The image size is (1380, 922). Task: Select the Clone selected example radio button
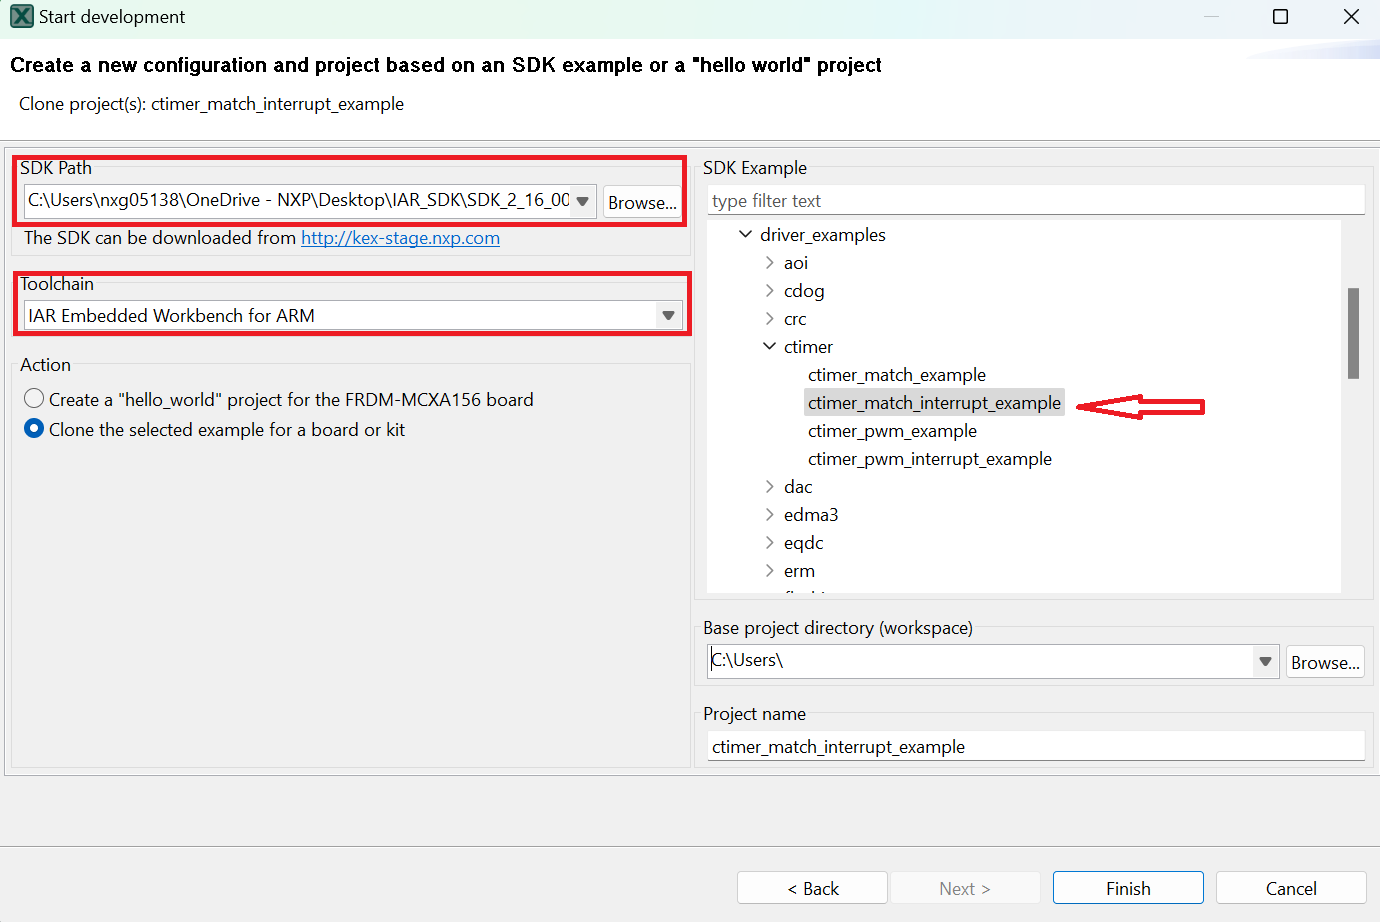coord(33,429)
